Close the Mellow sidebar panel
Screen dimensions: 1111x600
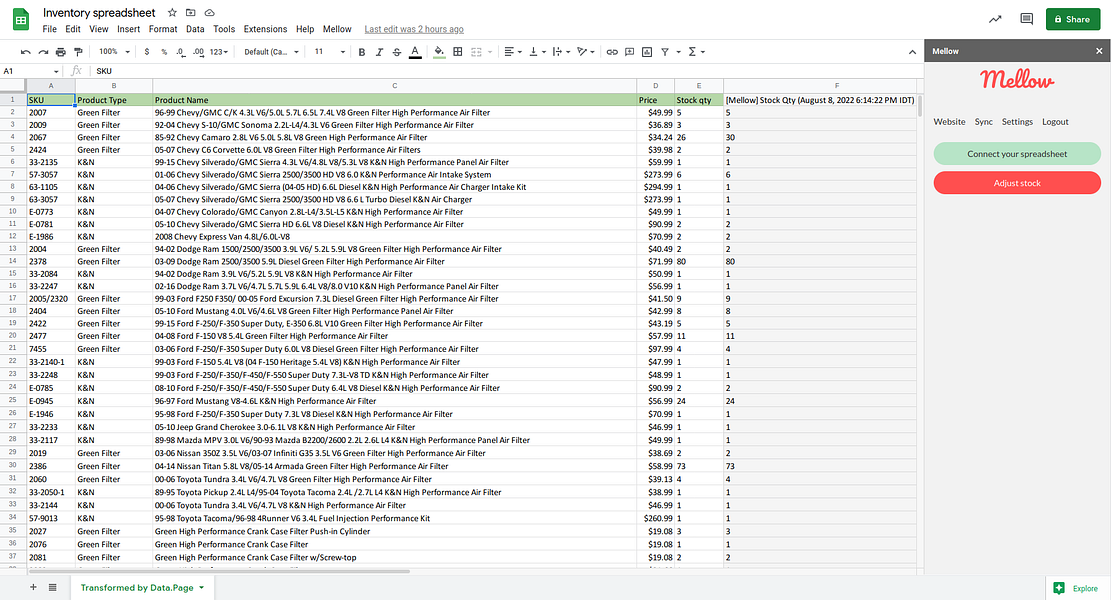point(1099,51)
